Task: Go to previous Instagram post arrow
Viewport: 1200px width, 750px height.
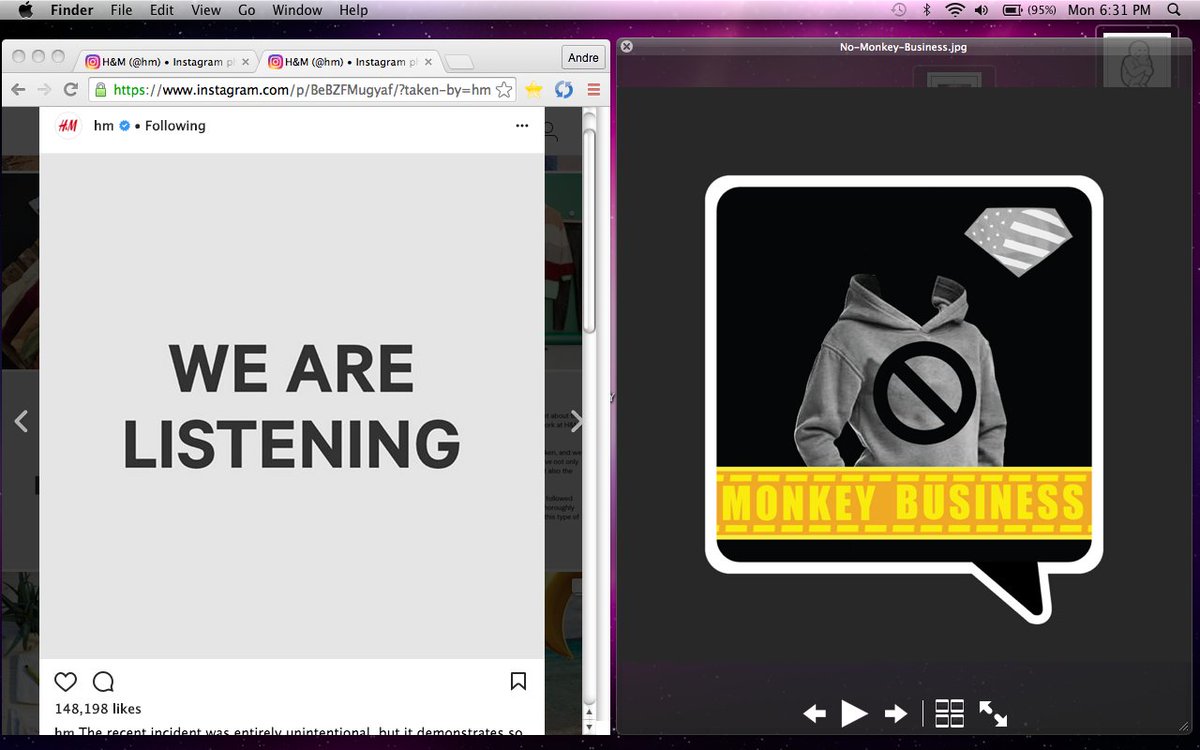Action: (x=21, y=421)
